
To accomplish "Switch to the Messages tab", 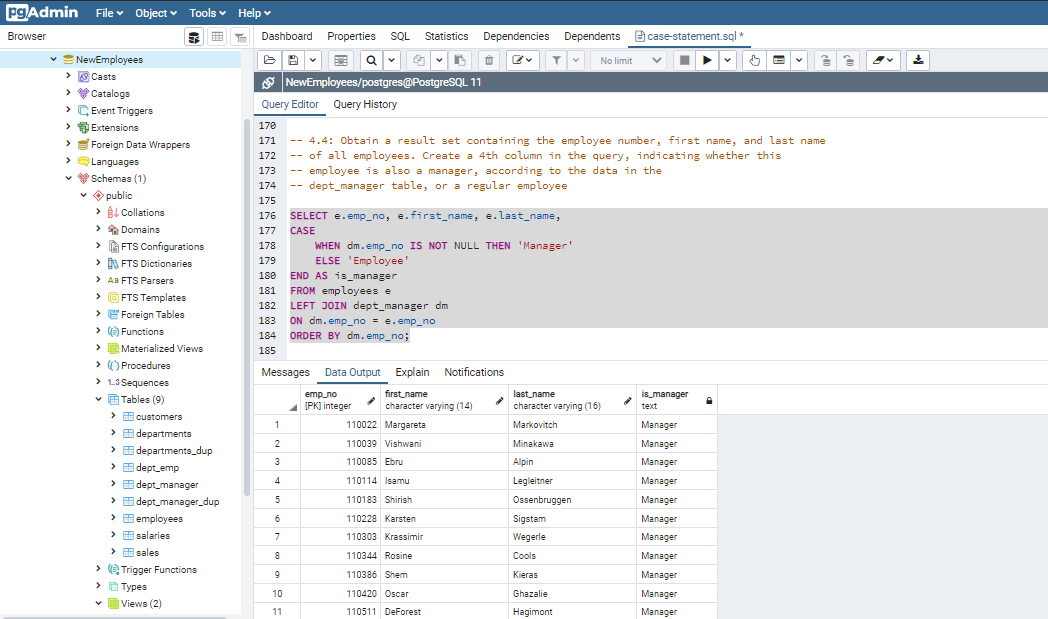I will (285, 372).
